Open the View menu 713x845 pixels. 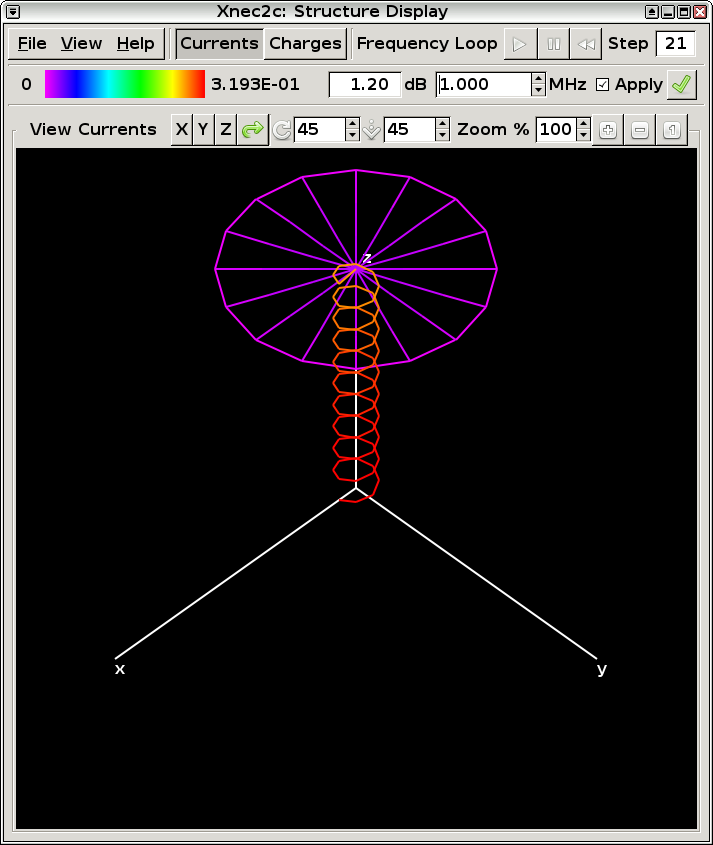tap(81, 44)
